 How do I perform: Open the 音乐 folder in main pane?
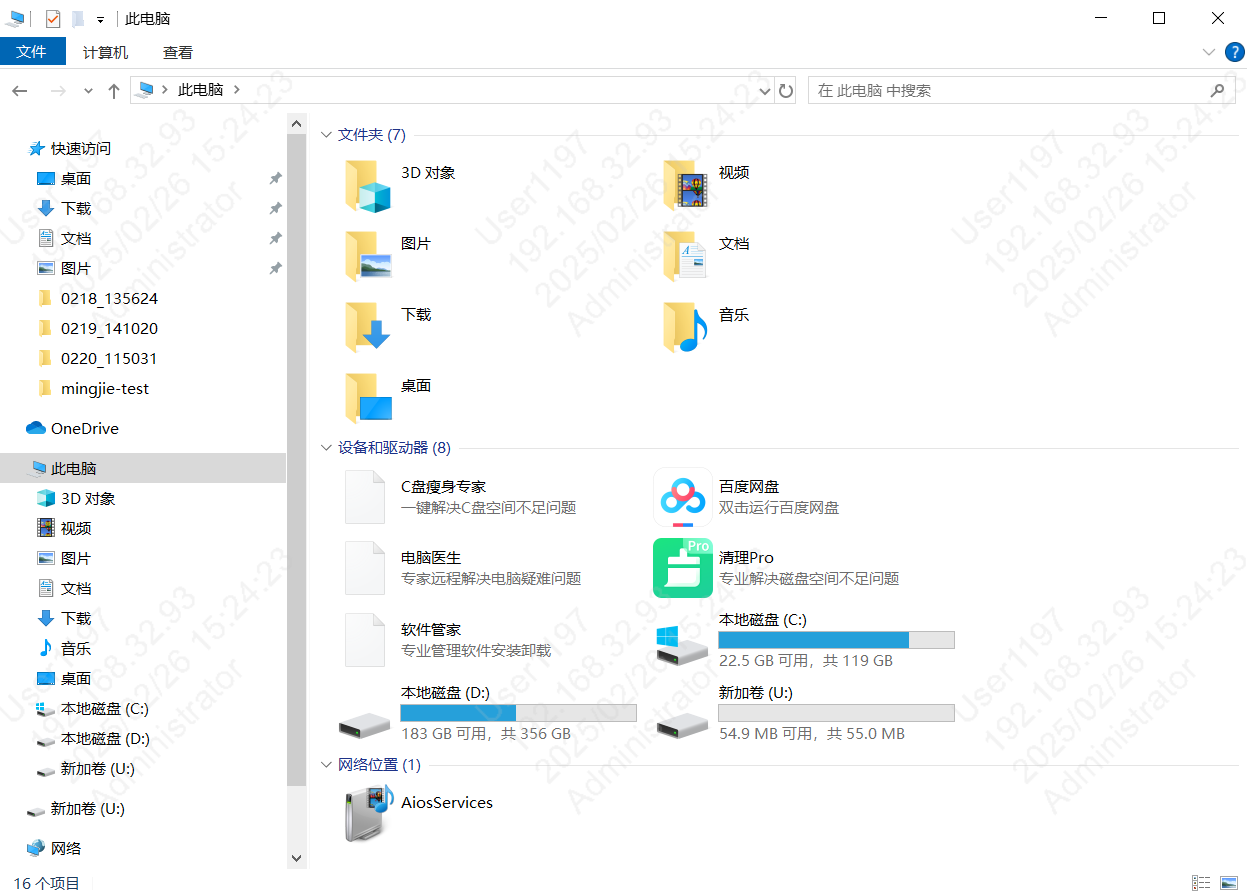pos(685,326)
